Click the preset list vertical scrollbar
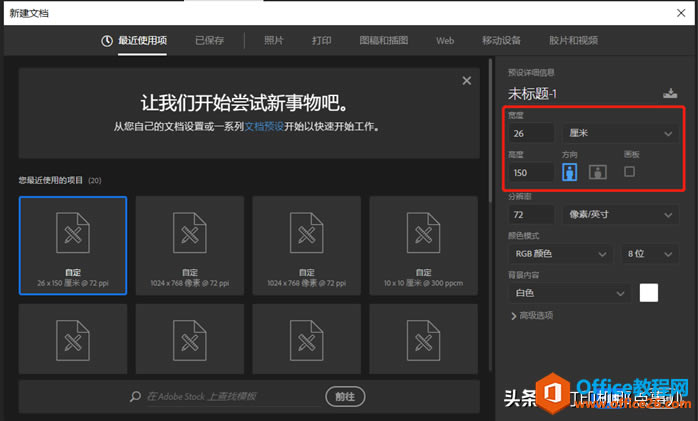The image size is (698, 421). point(491,129)
